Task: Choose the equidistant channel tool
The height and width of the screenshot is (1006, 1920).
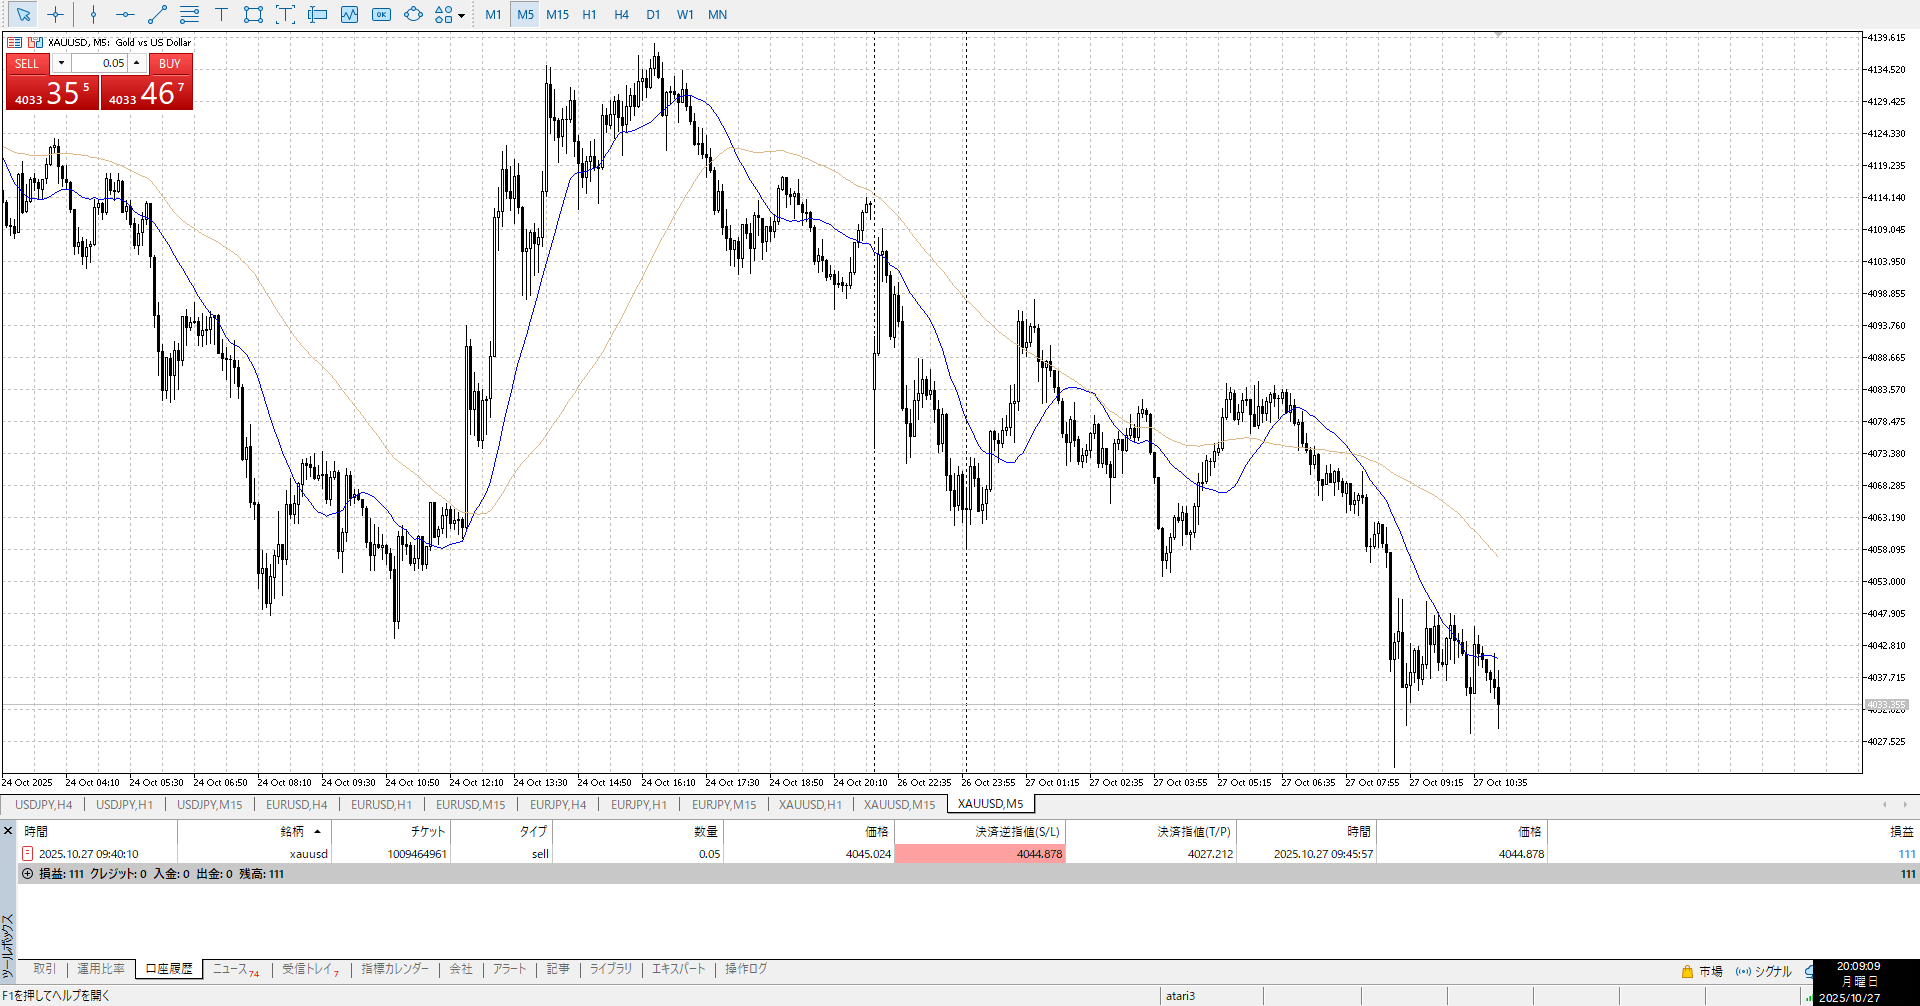Action: coord(189,14)
